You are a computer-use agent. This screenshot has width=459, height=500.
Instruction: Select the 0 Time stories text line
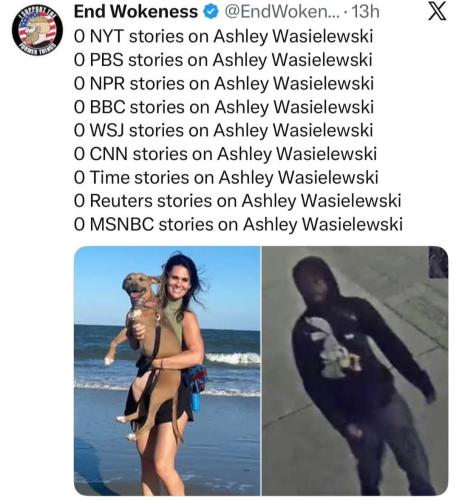[226, 177]
